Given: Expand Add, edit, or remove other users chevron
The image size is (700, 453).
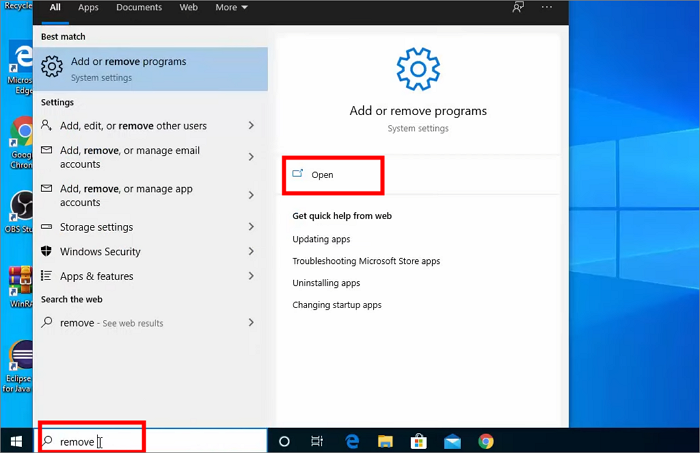Looking at the screenshot, I should pos(251,125).
